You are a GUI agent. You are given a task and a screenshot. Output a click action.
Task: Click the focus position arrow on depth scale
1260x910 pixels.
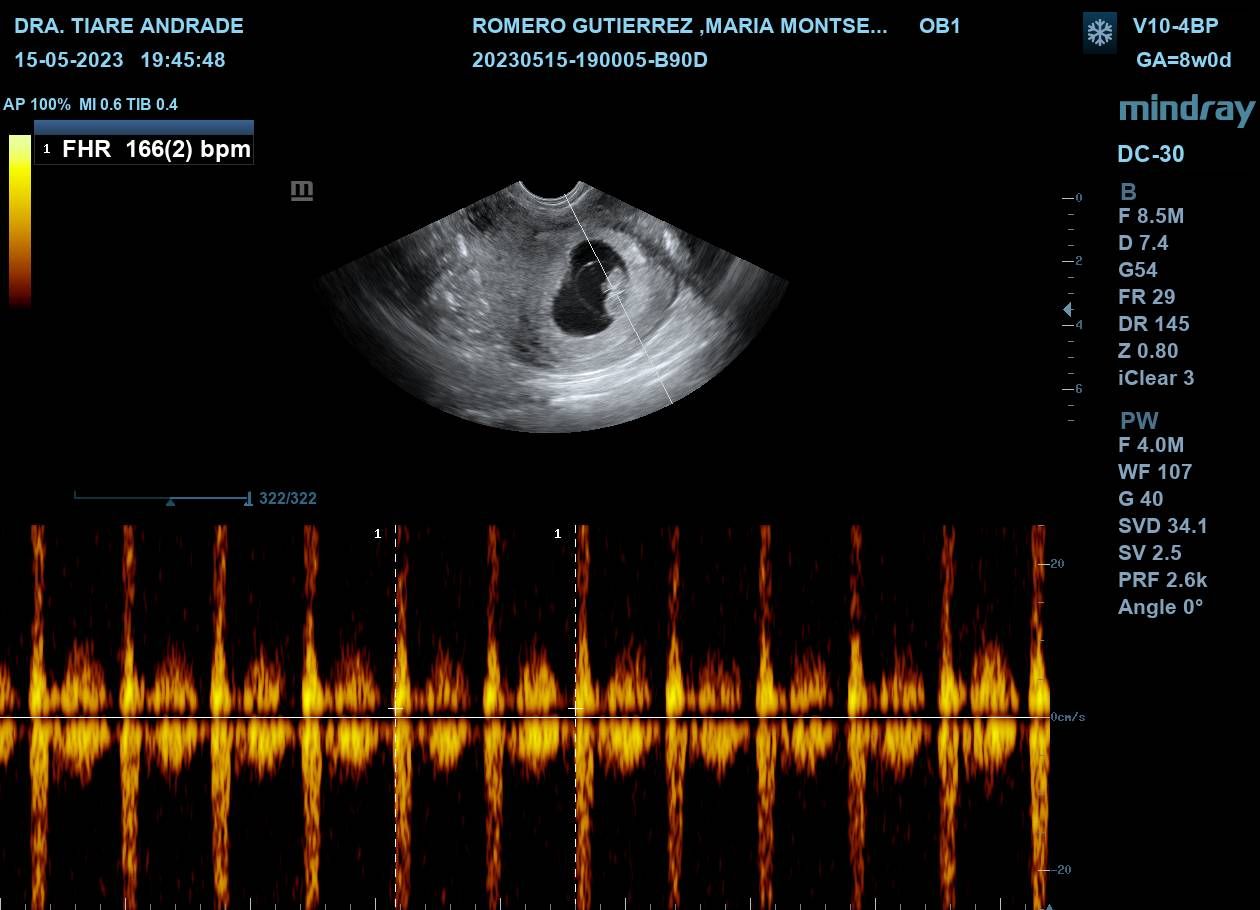(1067, 310)
